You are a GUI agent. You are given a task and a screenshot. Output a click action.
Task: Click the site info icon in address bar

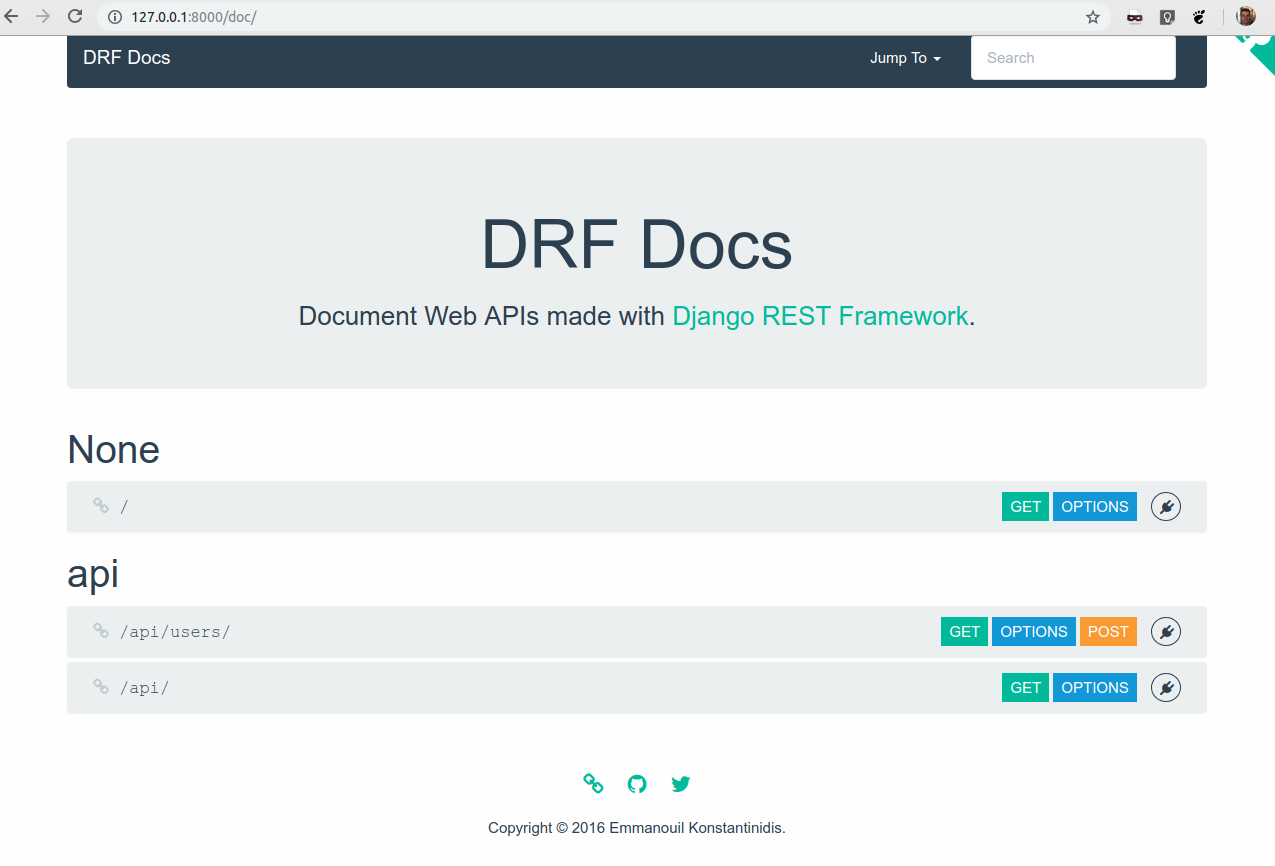coord(114,17)
